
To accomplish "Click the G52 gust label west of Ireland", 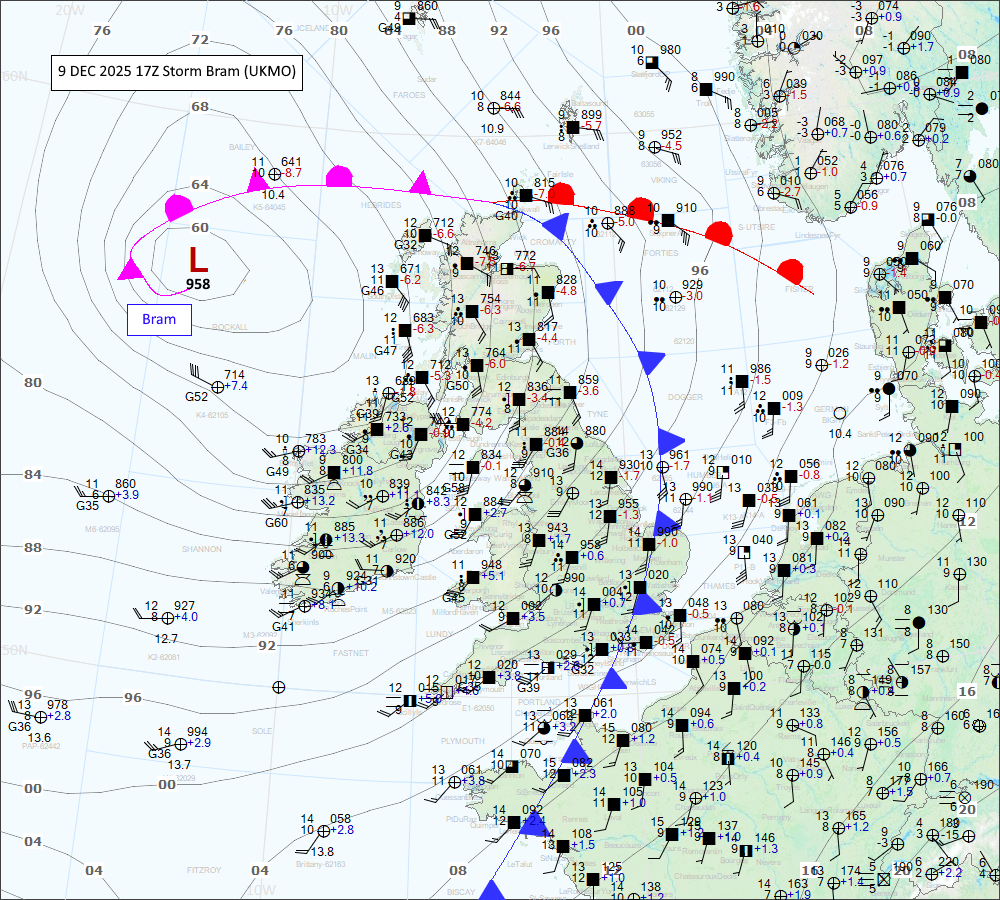I will [x=196, y=396].
